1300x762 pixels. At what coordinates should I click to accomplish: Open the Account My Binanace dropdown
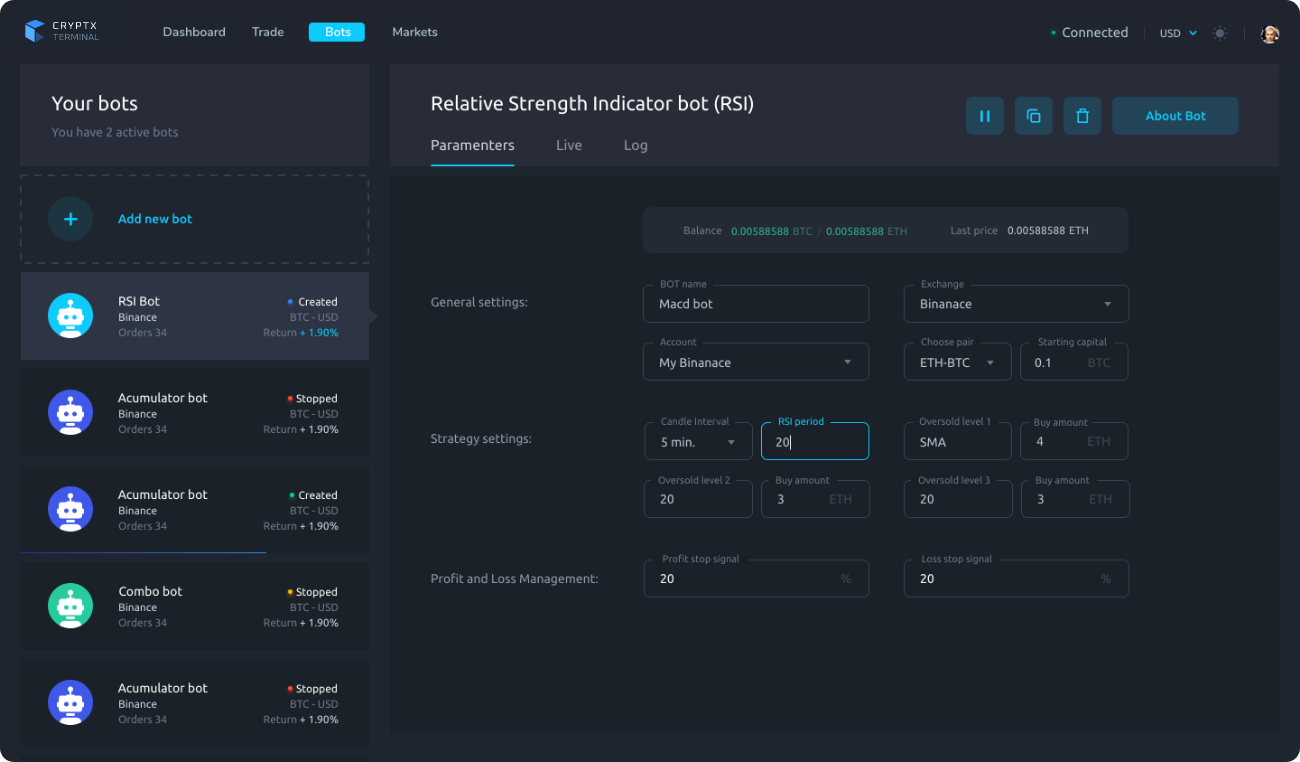[x=756, y=362]
